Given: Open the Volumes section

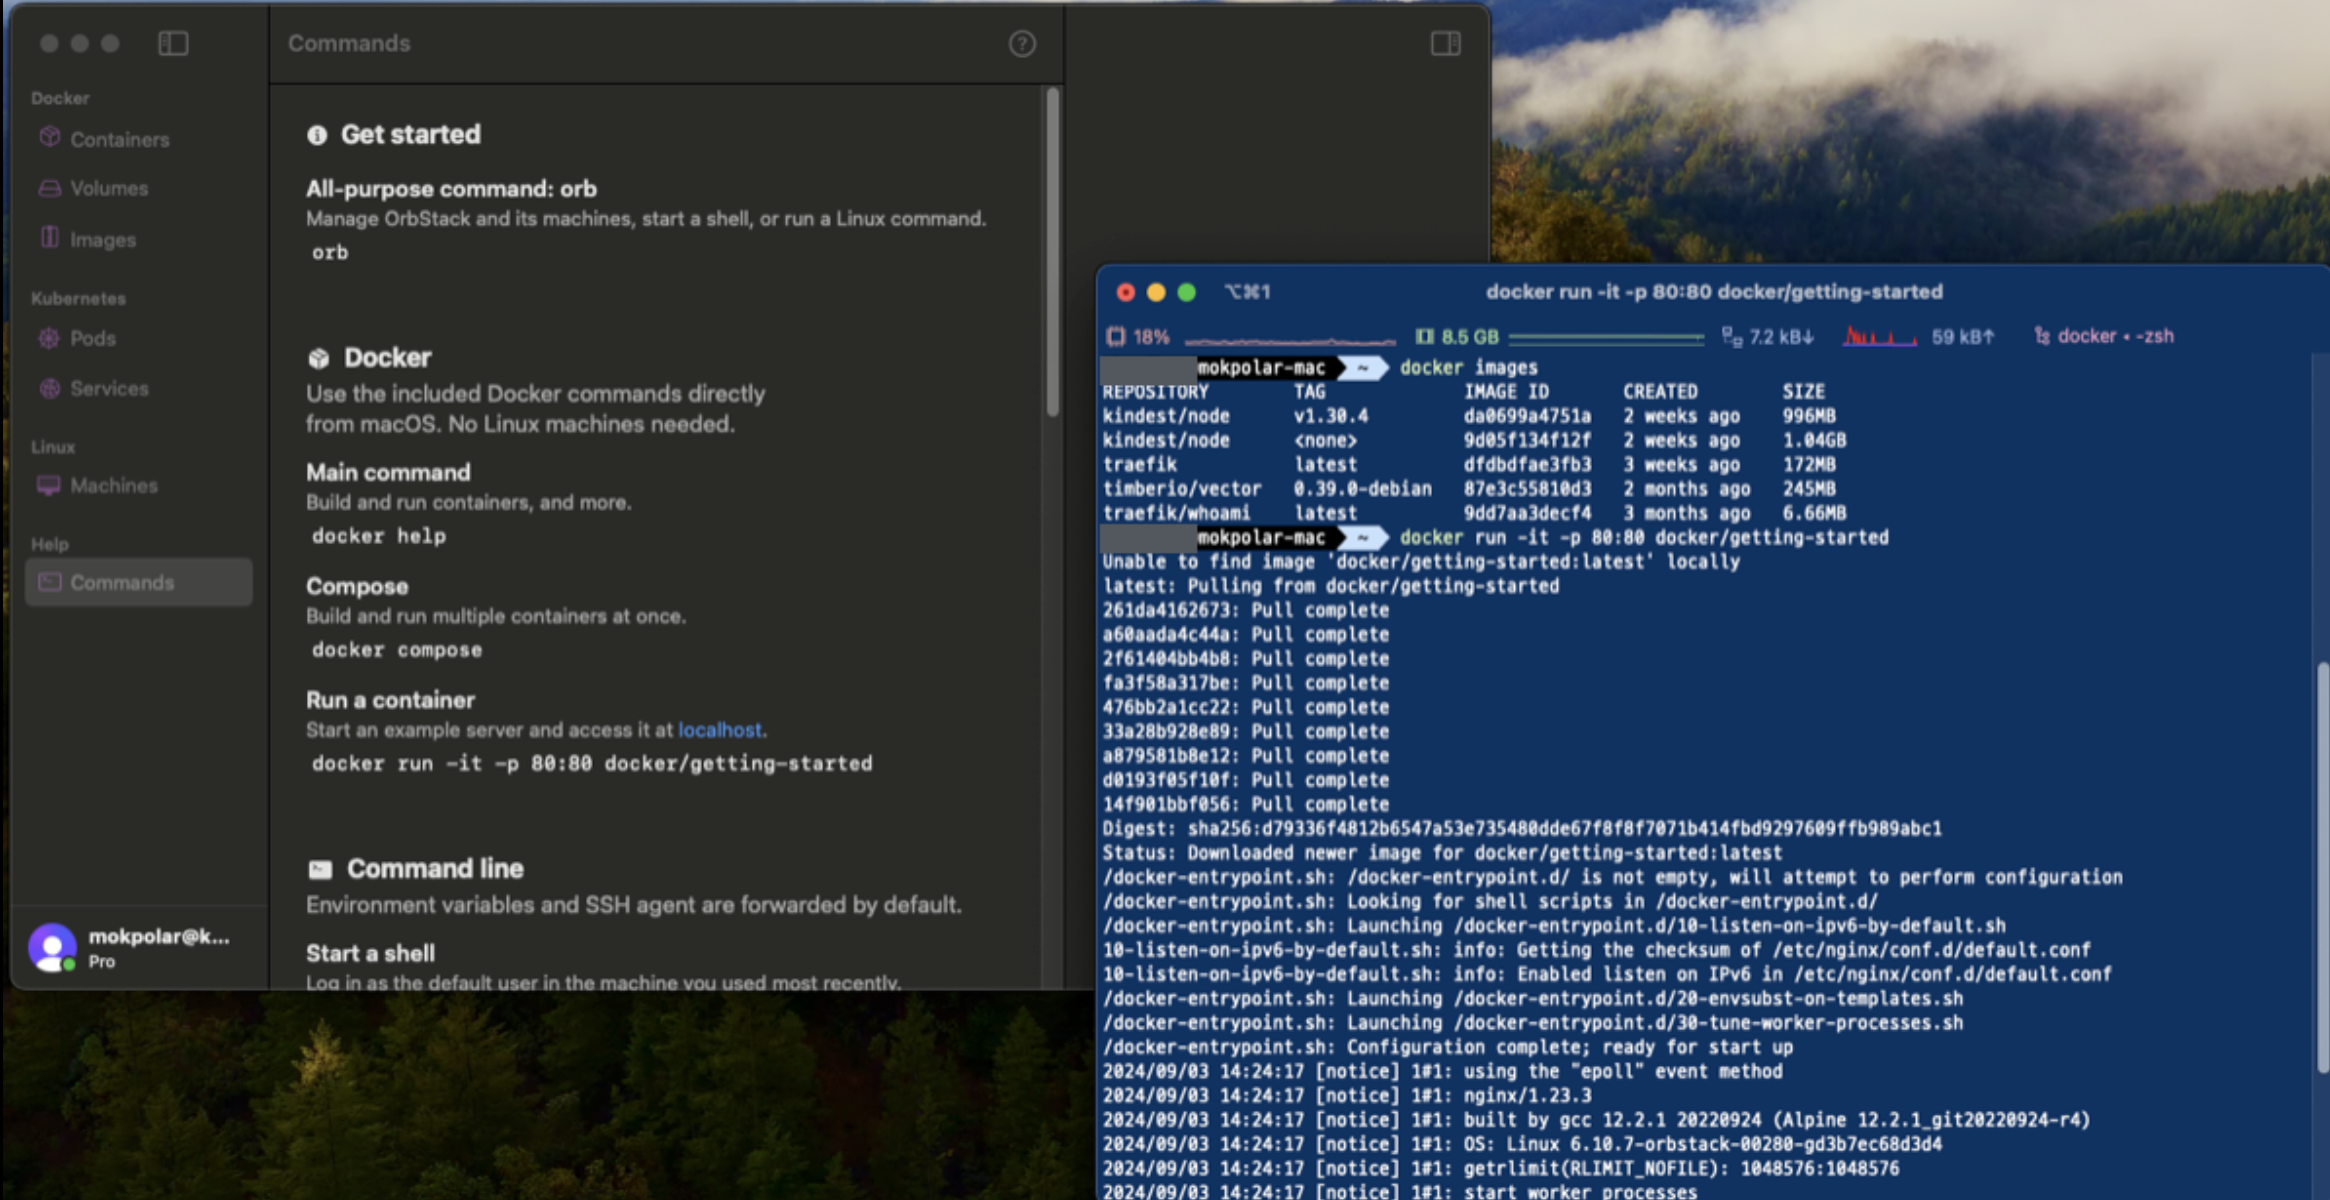Looking at the screenshot, I should 108,188.
